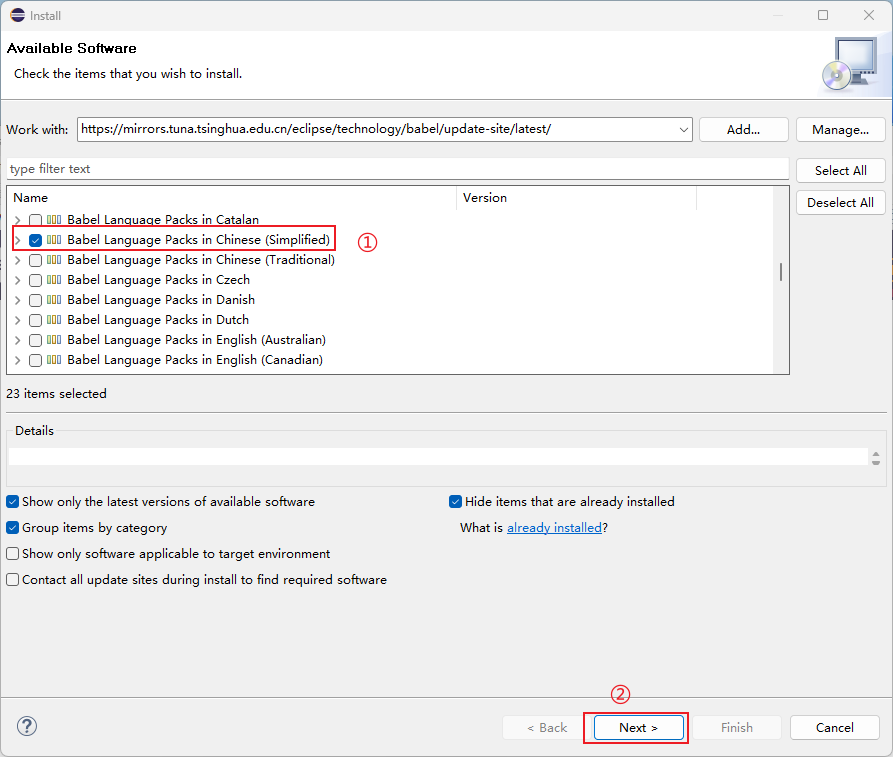Click the Next > button
Screen dimensions: 893x757
[x=638, y=728]
